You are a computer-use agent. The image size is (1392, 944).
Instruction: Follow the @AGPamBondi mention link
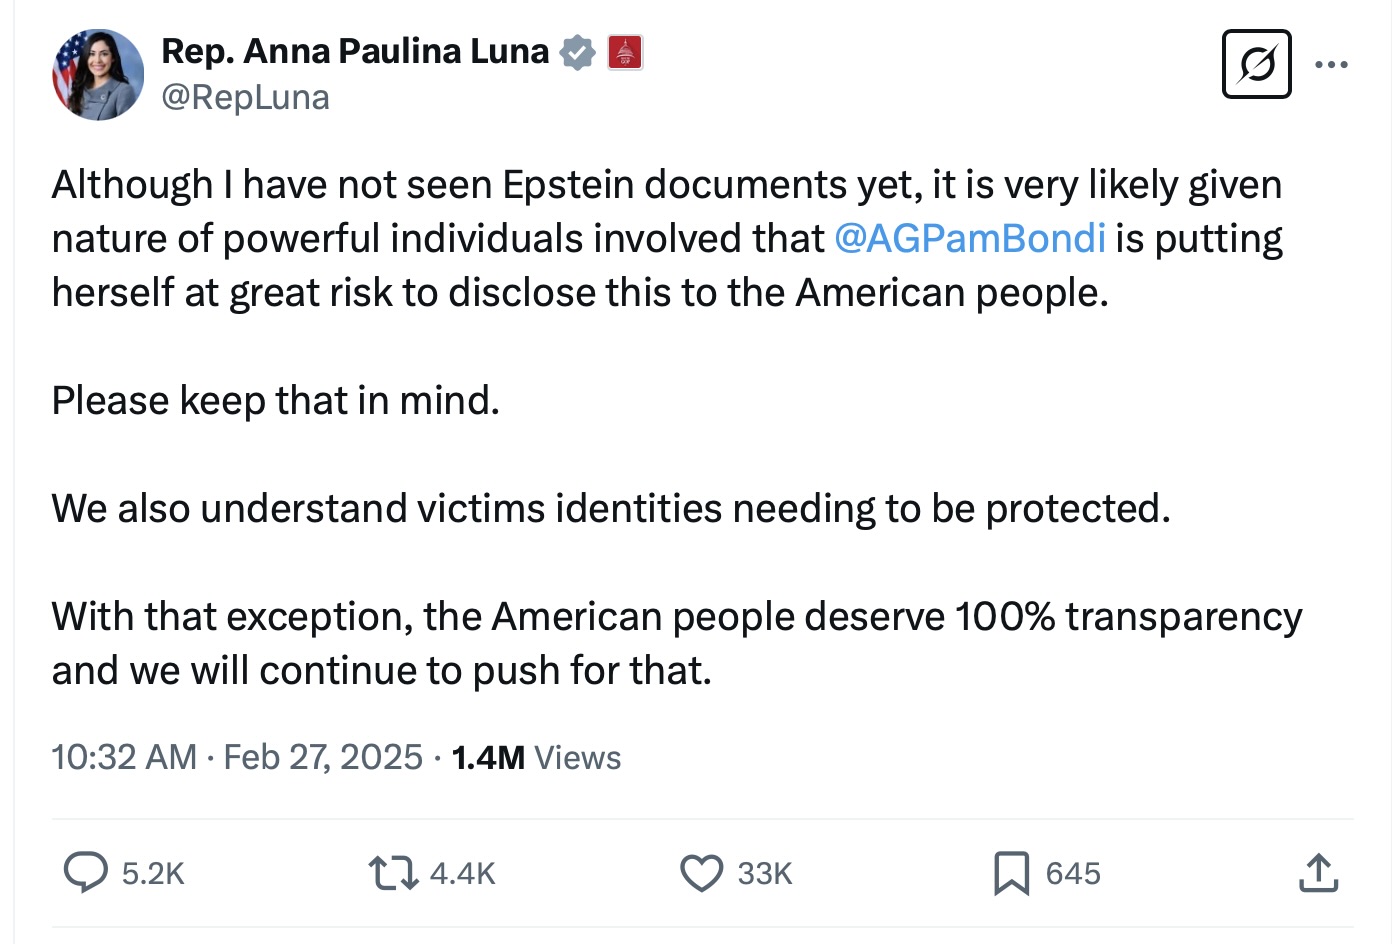[x=969, y=238]
